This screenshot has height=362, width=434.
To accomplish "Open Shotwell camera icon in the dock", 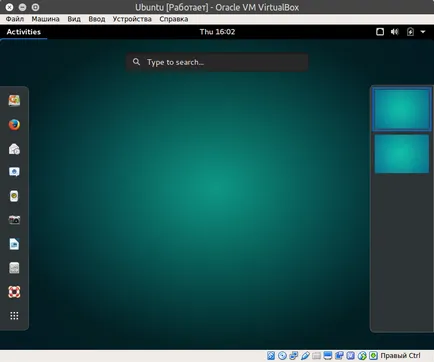I will click(x=14, y=220).
